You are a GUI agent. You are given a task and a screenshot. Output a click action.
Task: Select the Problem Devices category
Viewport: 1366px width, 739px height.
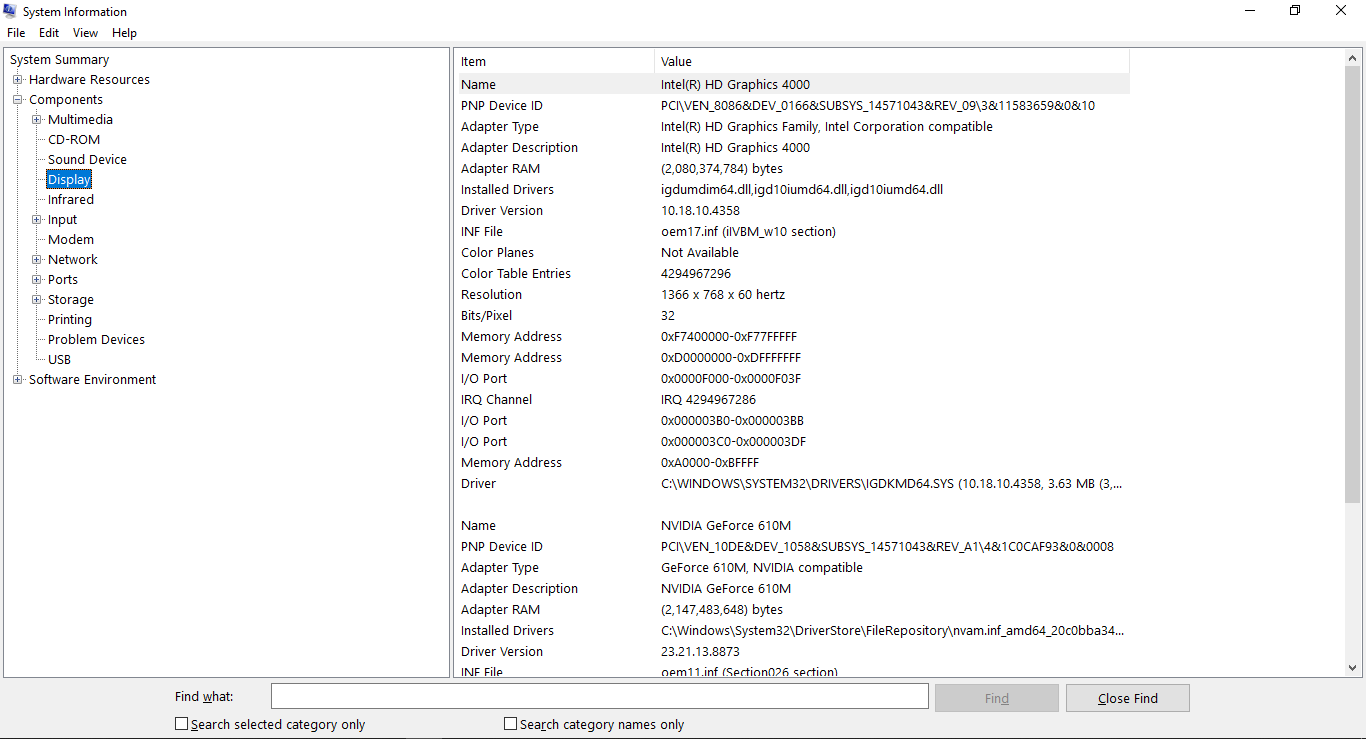tap(95, 339)
